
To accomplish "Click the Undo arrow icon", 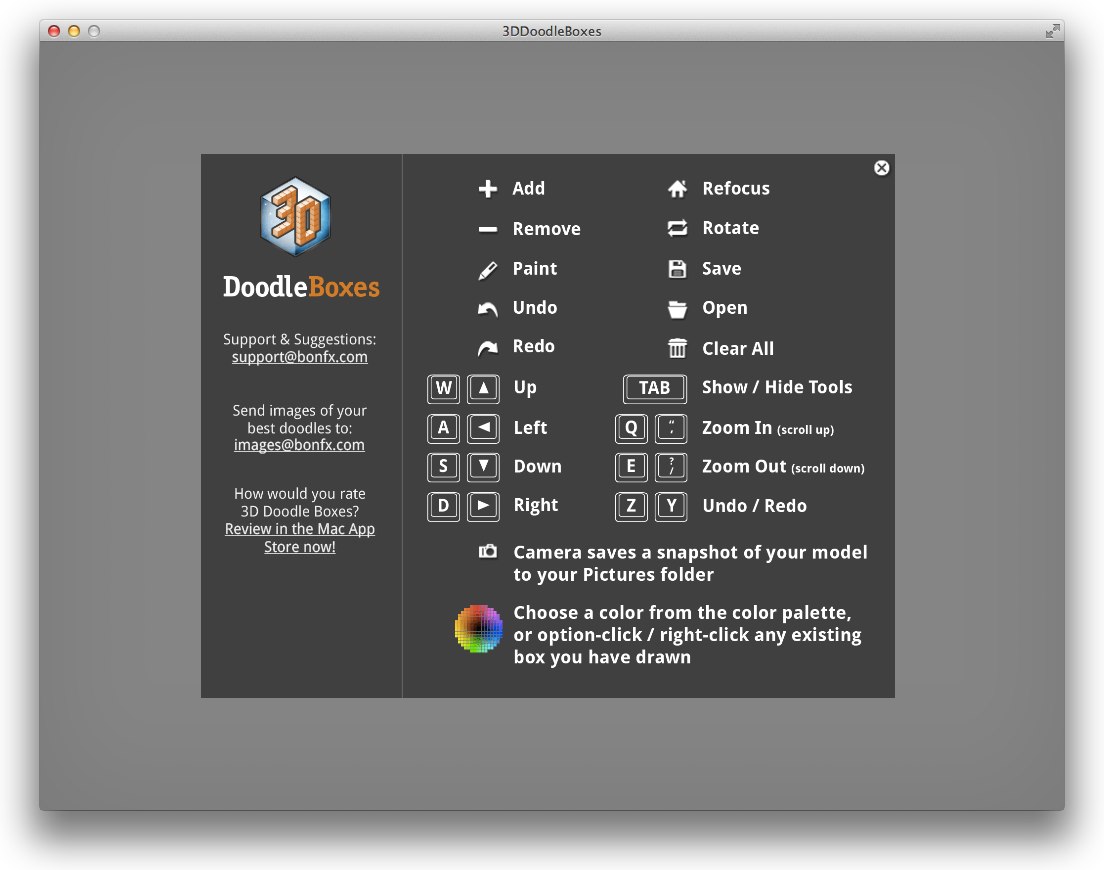I will click(x=488, y=309).
